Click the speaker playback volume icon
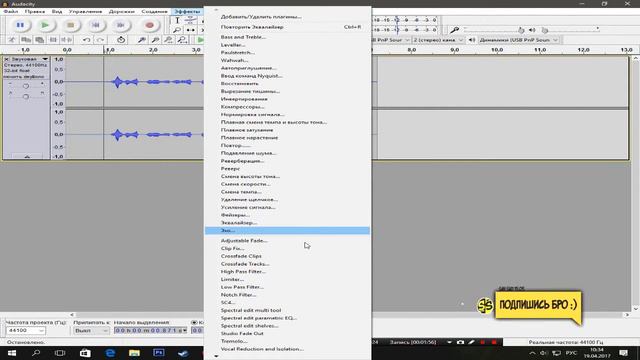Image resolution: width=640 pixels, height=360 pixels. tap(532, 30)
